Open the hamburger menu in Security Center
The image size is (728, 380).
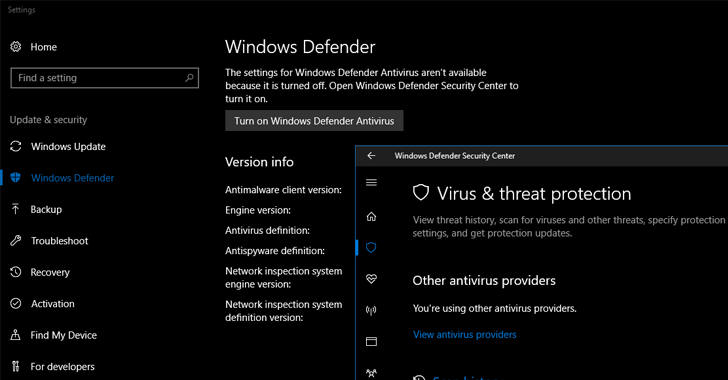[x=371, y=183]
